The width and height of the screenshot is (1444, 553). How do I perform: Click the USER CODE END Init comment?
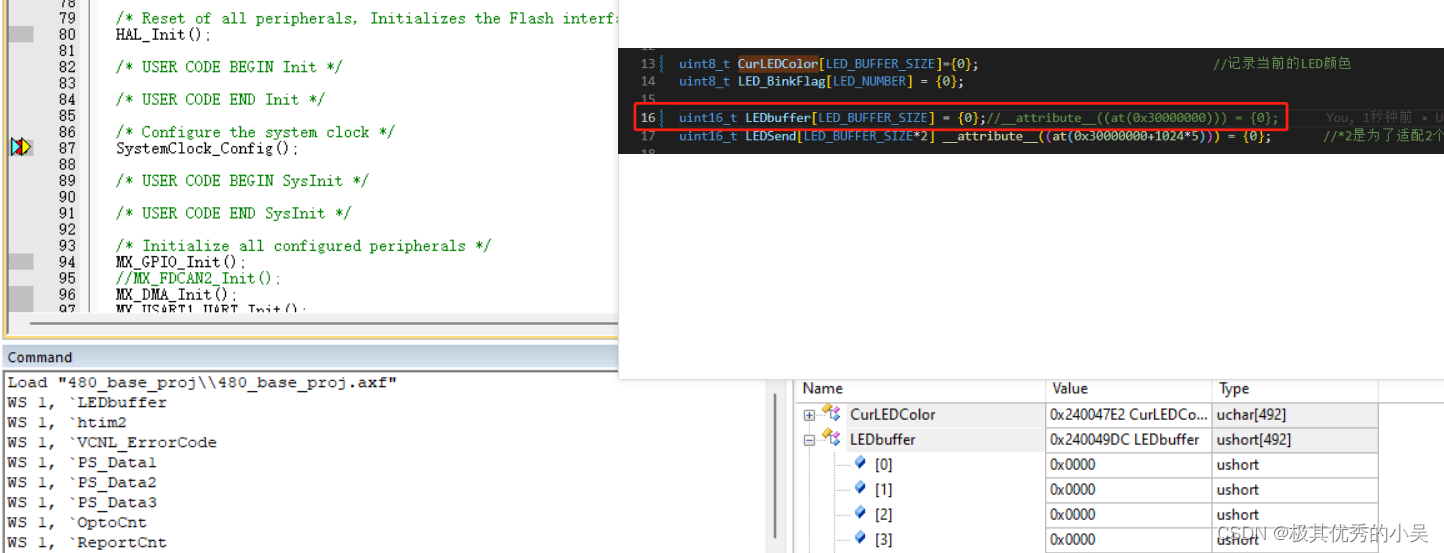pos(220,99)
